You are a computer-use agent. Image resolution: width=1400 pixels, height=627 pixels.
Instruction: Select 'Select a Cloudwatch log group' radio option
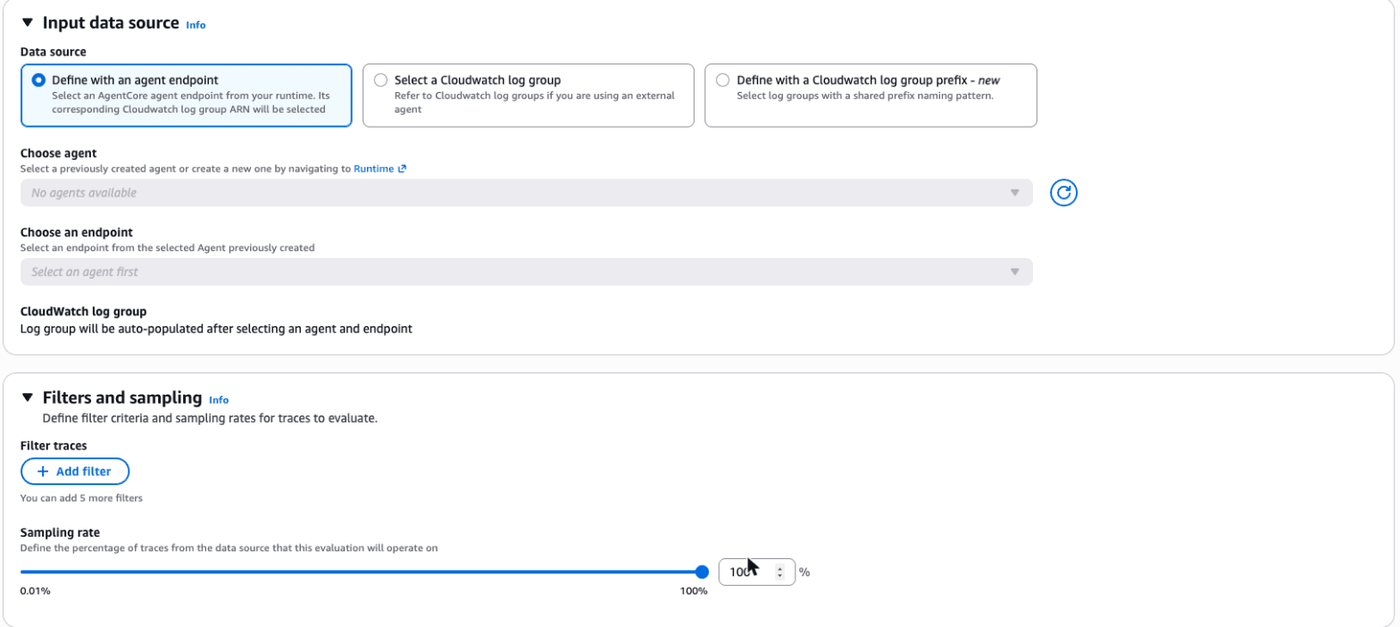(380, 80)
